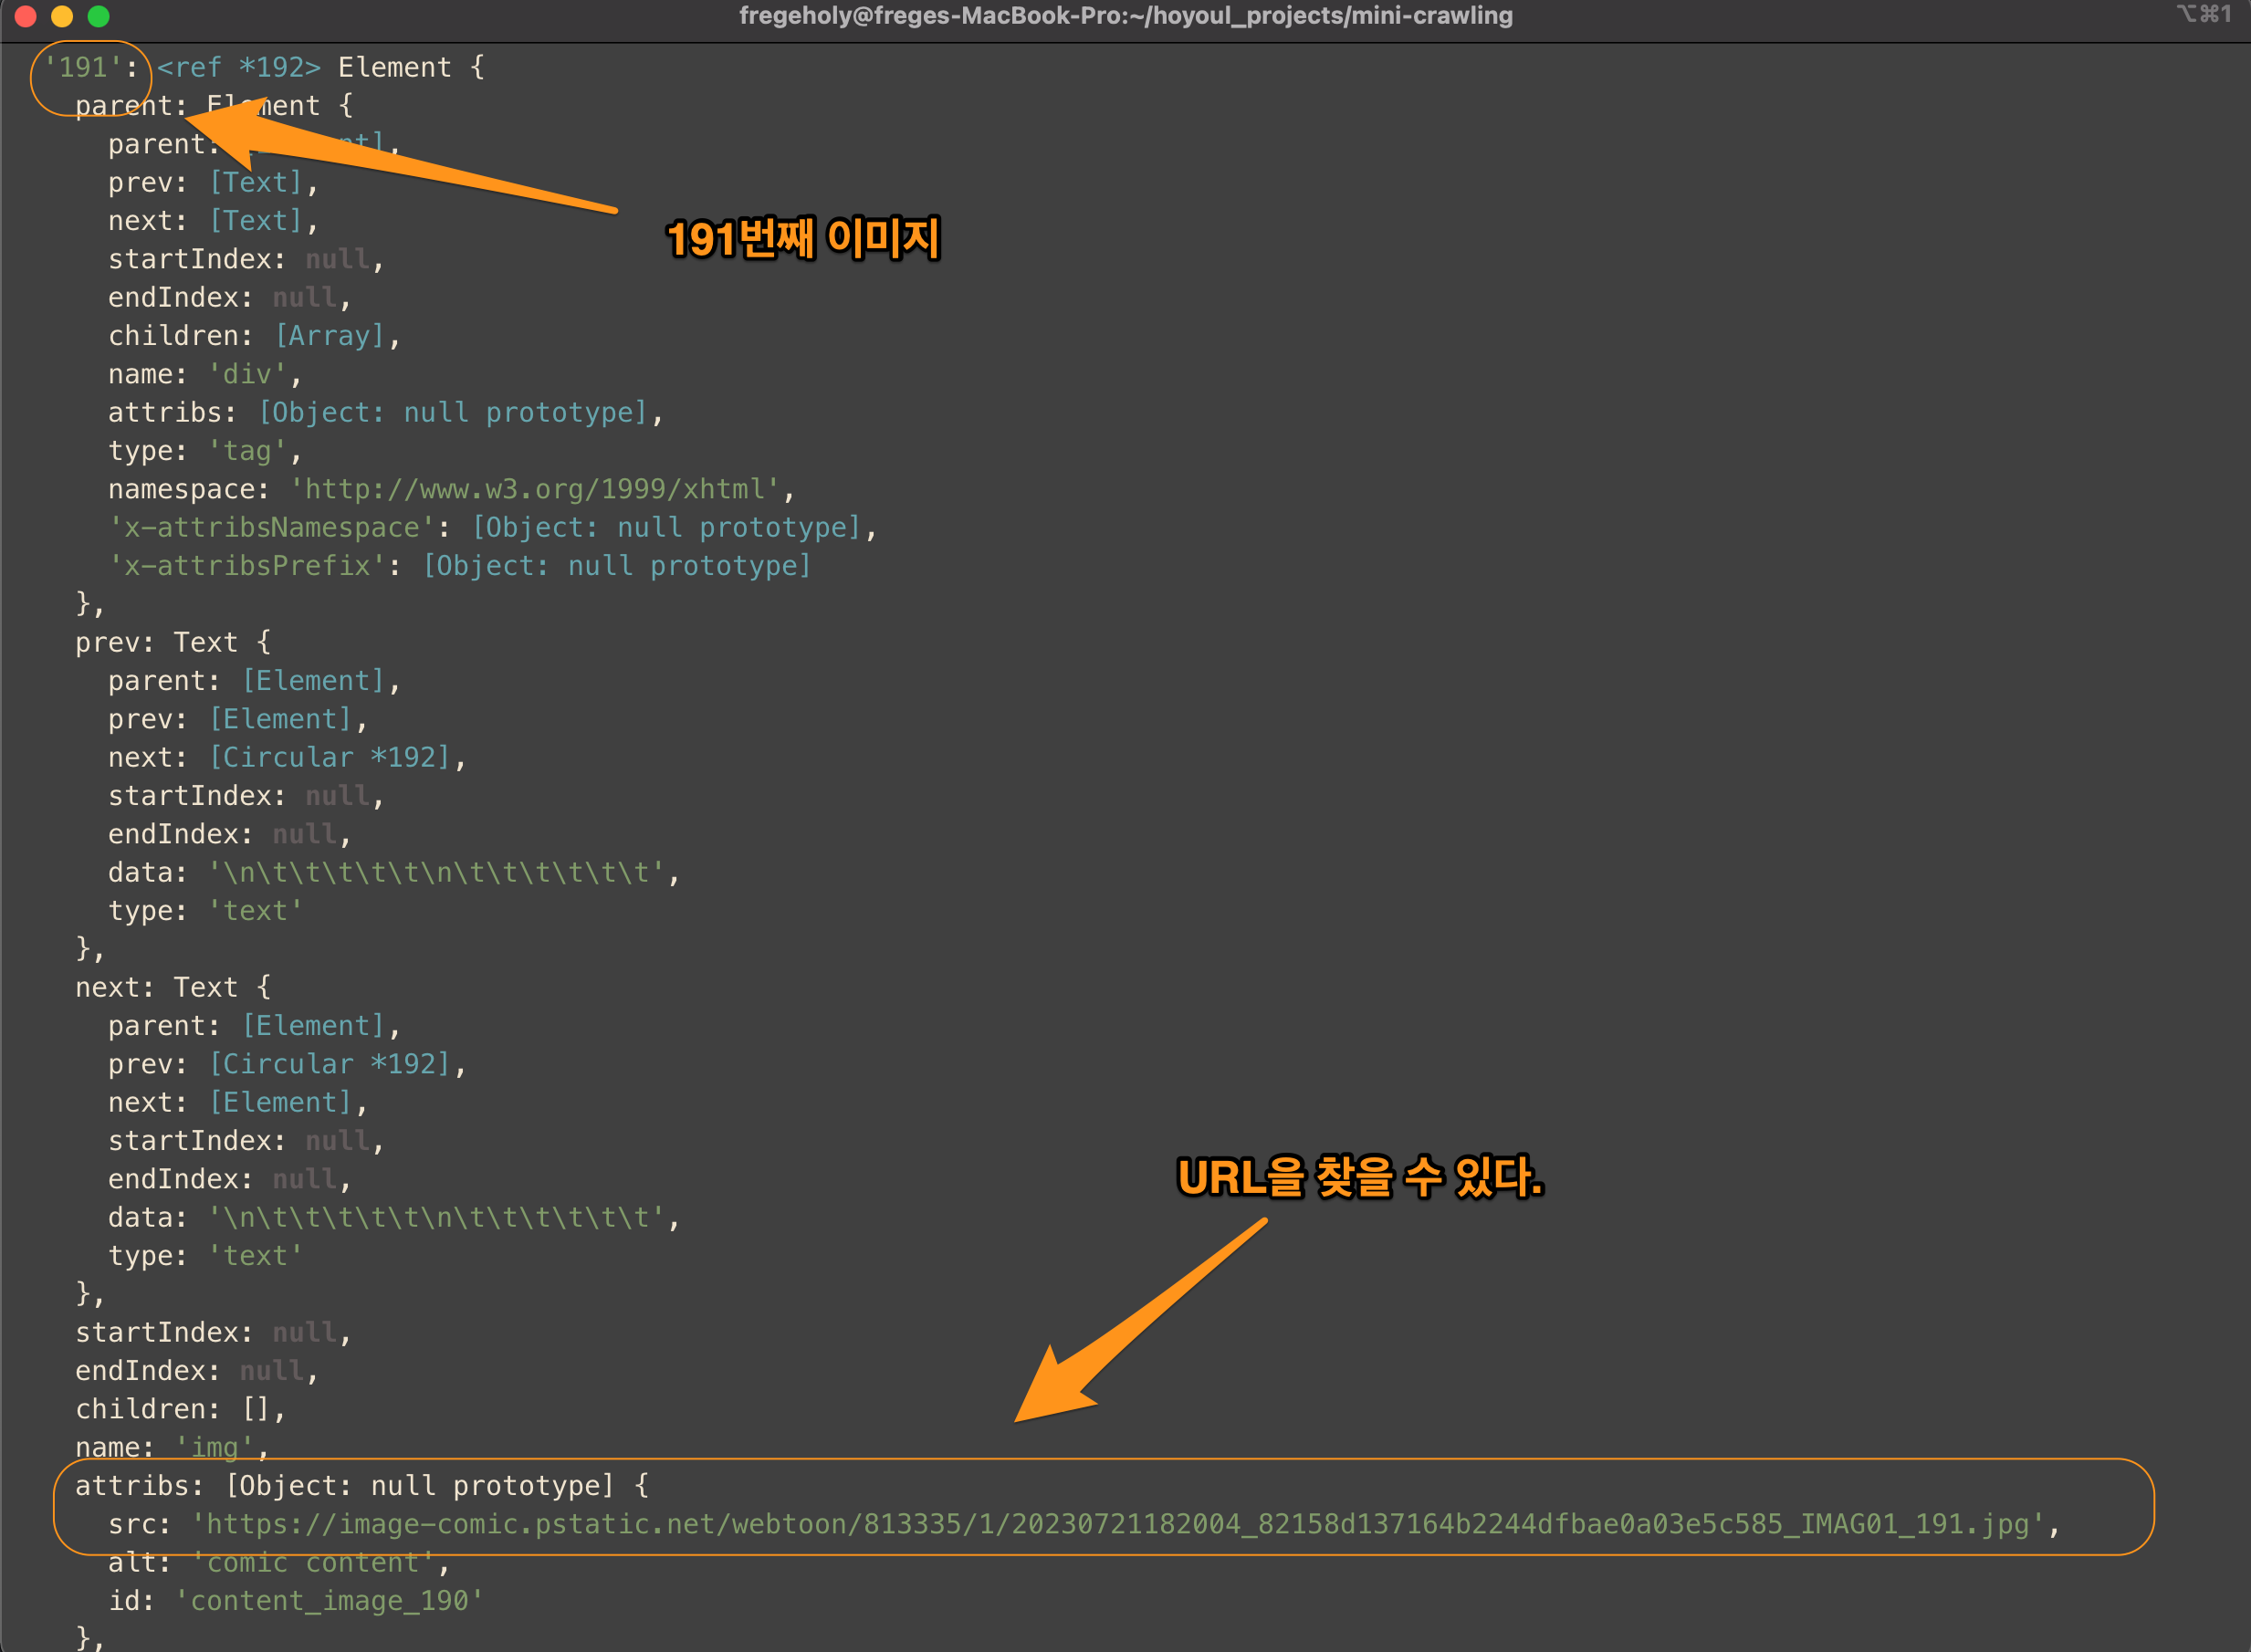Click first '[Circular *192]' under prev Text
Viewport: 2251px width, 1652px height.
[331, 758]
